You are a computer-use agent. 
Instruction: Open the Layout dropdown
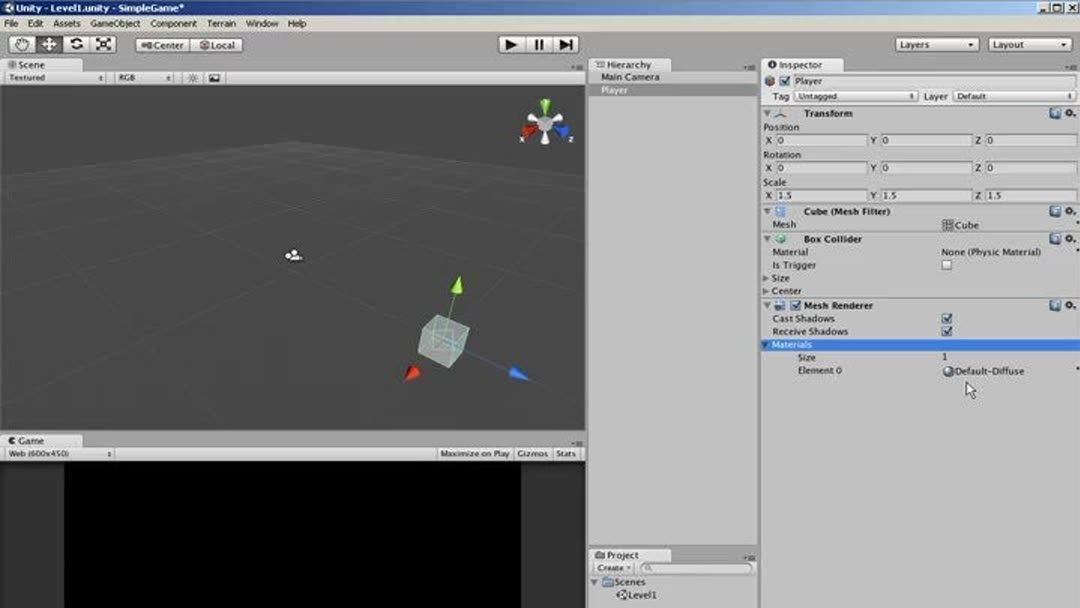tap(1029, 44)
